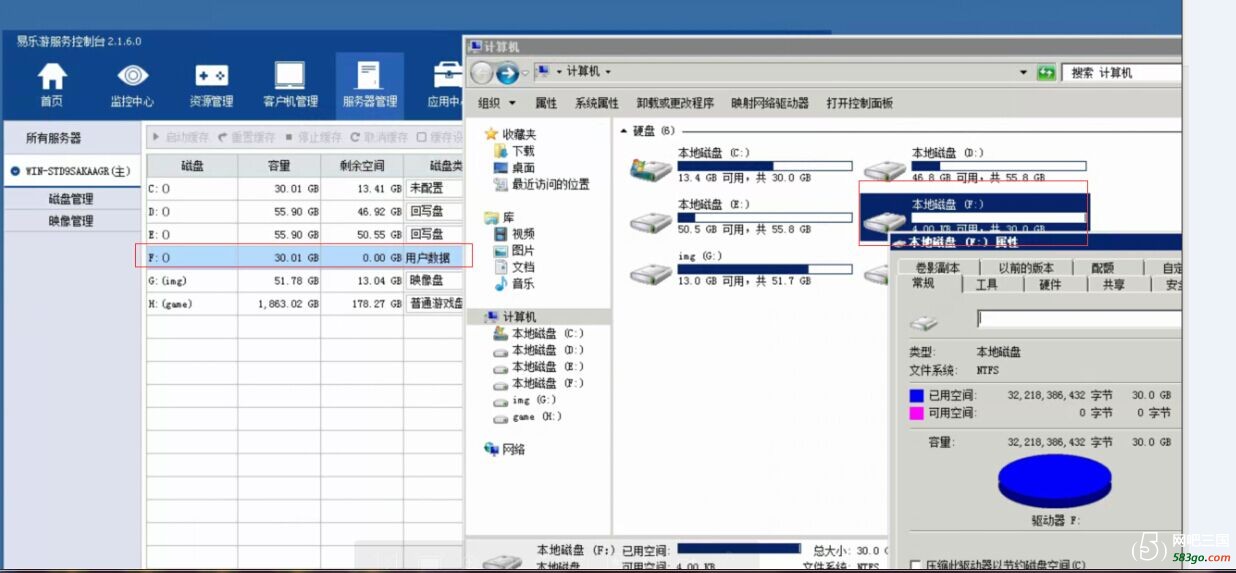Select the img (G:) drive icon
Viewport: 1236px width, 573px height.
(650, 271)
